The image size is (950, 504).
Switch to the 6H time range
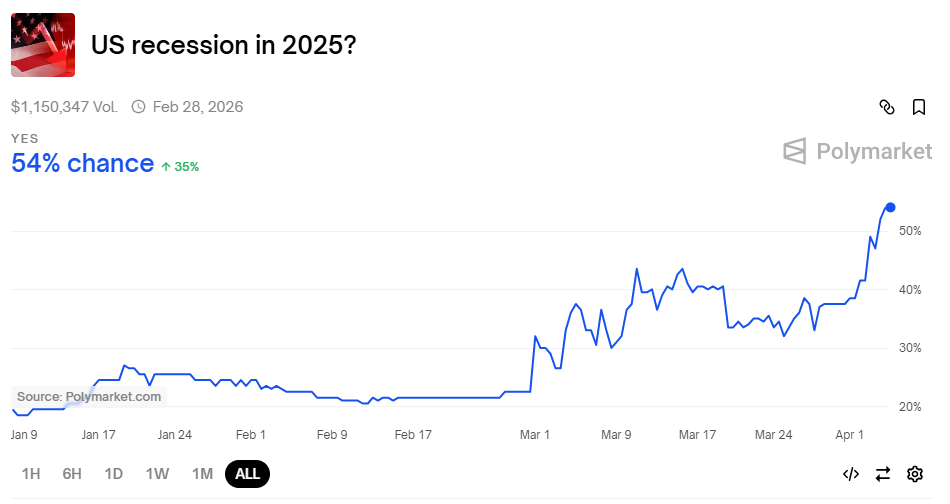pyautogui.click(x=72, y=474)
